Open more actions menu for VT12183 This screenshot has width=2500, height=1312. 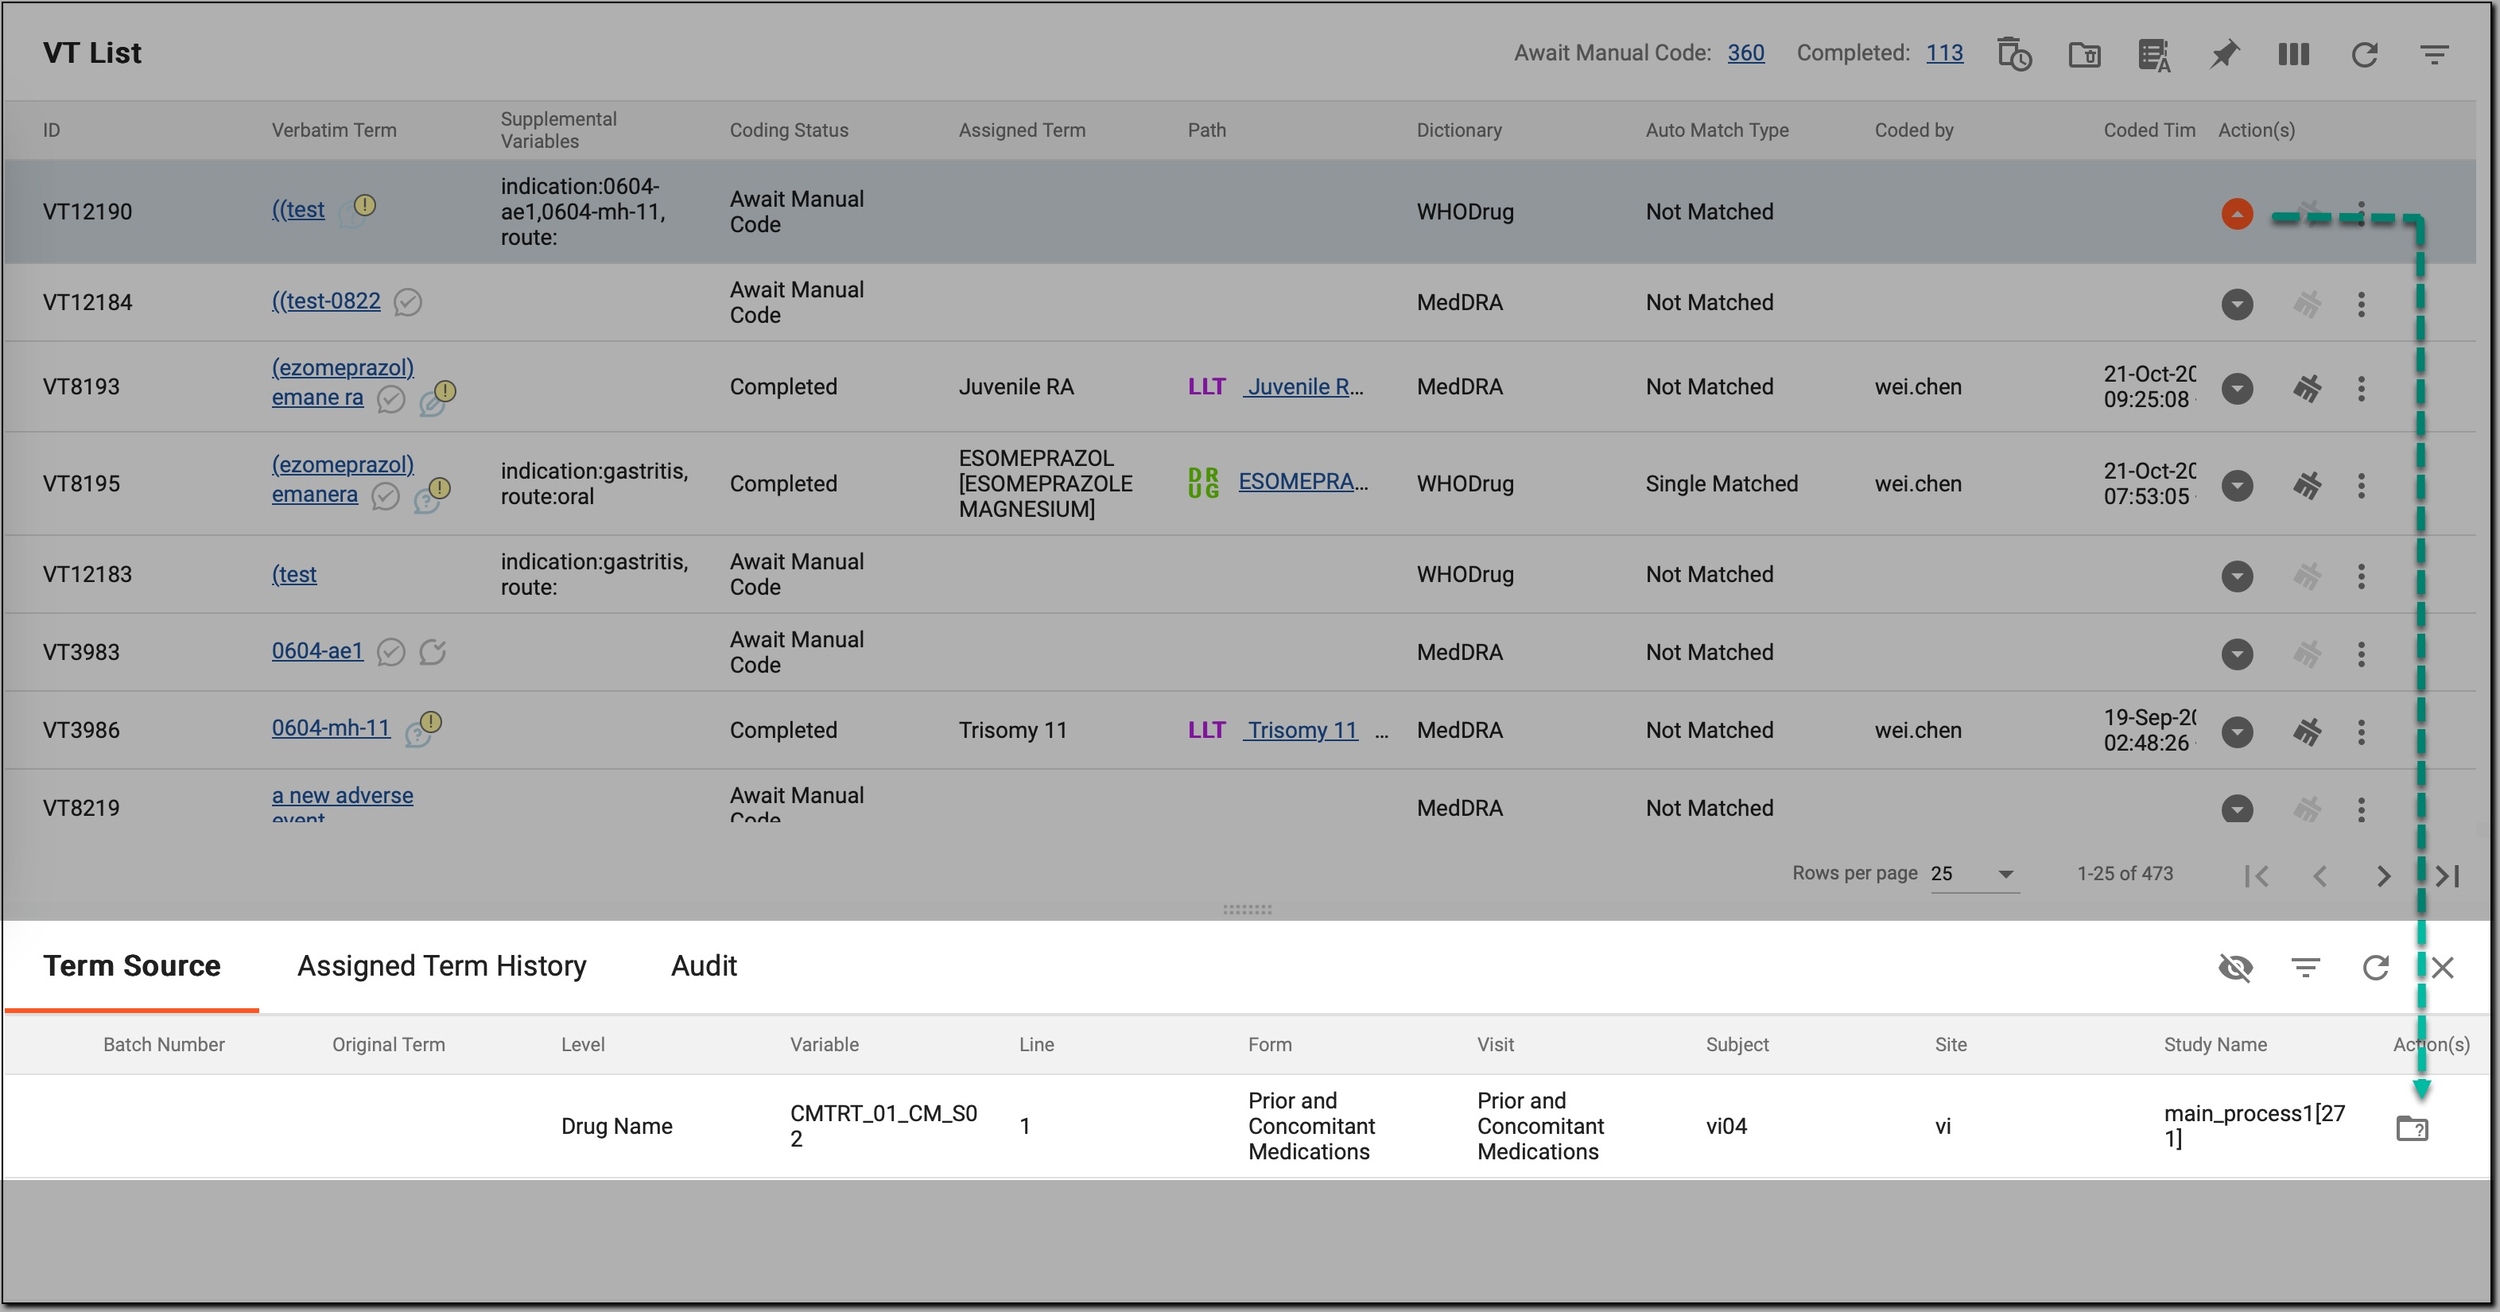tap(2361, 576)
